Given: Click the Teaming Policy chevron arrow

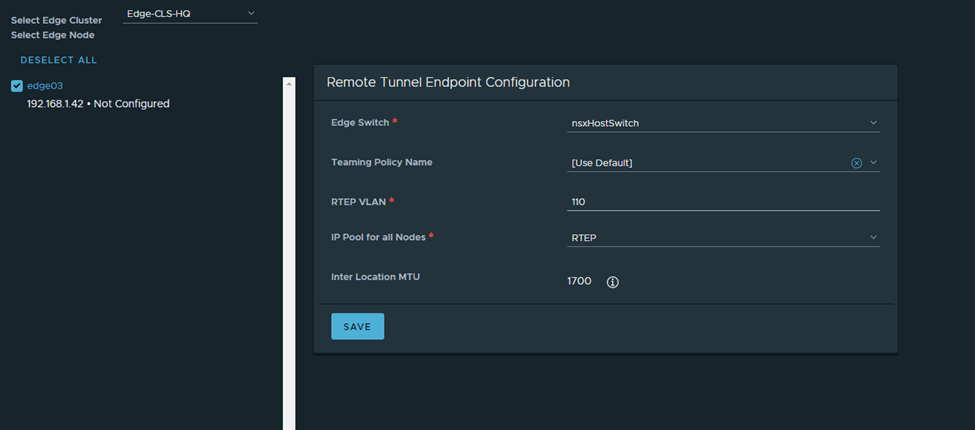Looking at the screenshot, I should click(x=873, y=163).
